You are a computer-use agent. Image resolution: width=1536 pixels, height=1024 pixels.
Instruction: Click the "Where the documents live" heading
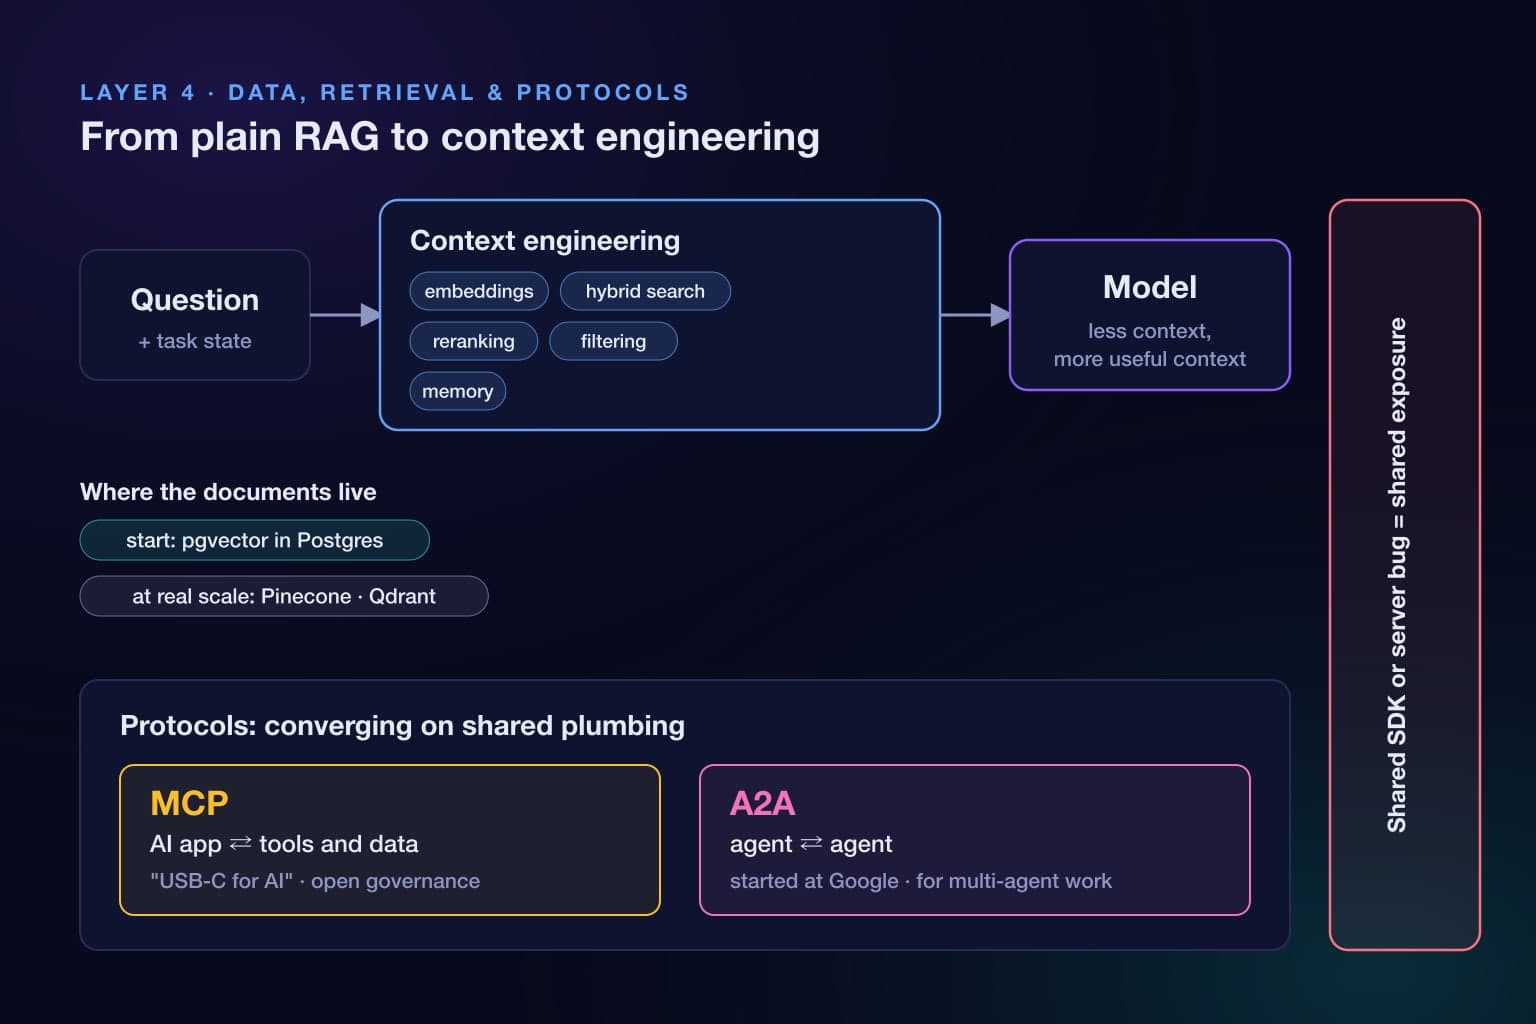228,492
